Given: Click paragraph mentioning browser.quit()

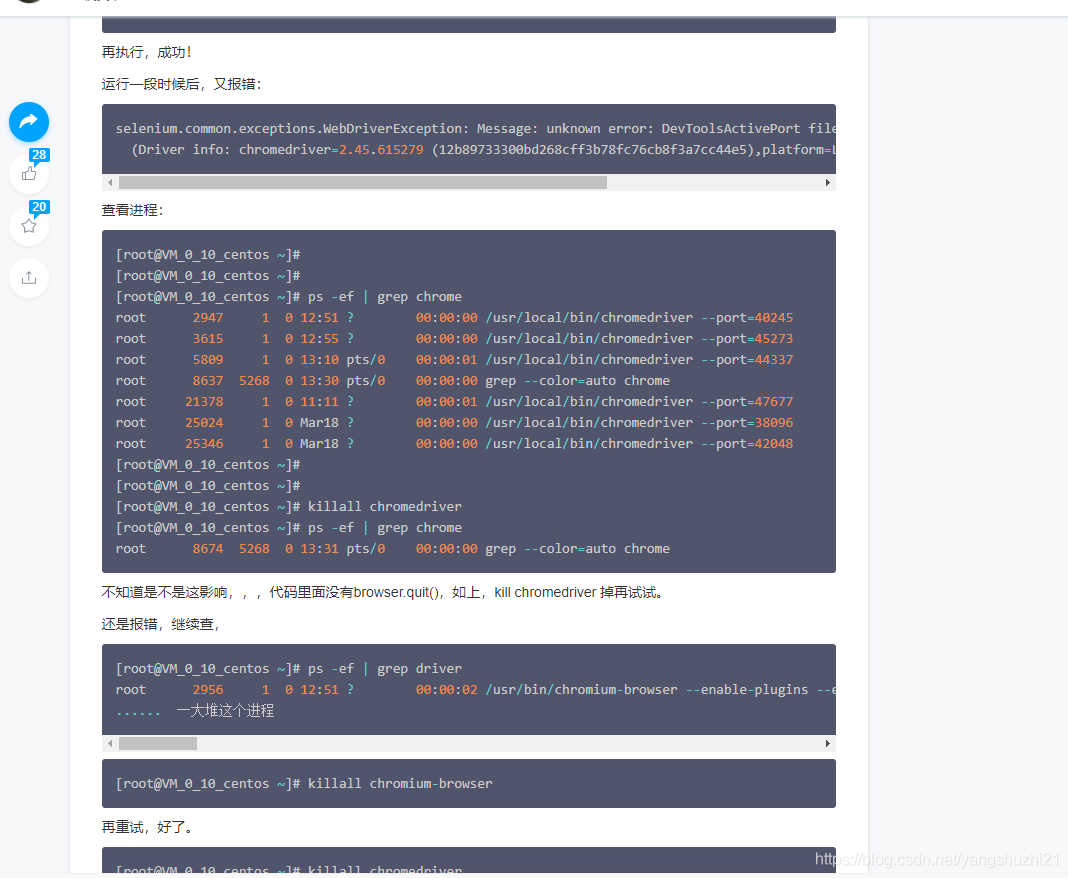Looking at the screenshot, I should point(383,593).
